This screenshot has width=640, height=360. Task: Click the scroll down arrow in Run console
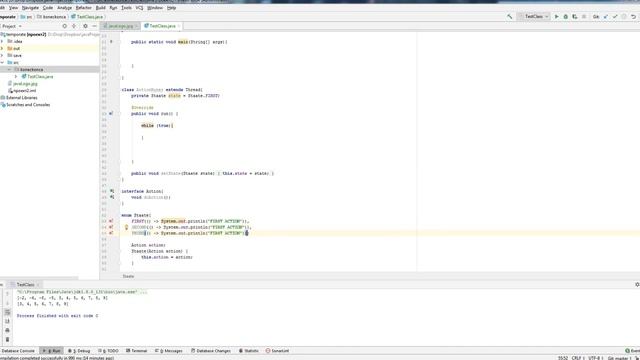tap(7, 303)
